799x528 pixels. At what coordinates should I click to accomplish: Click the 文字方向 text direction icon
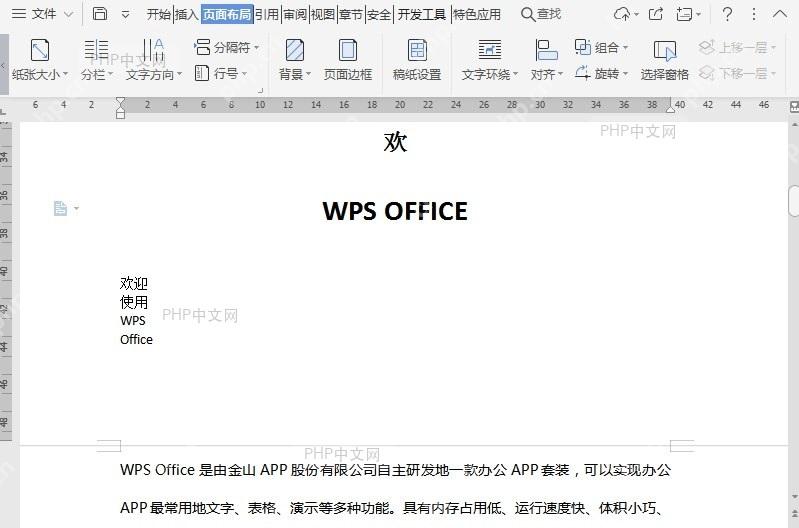click(x=153, y=50)
